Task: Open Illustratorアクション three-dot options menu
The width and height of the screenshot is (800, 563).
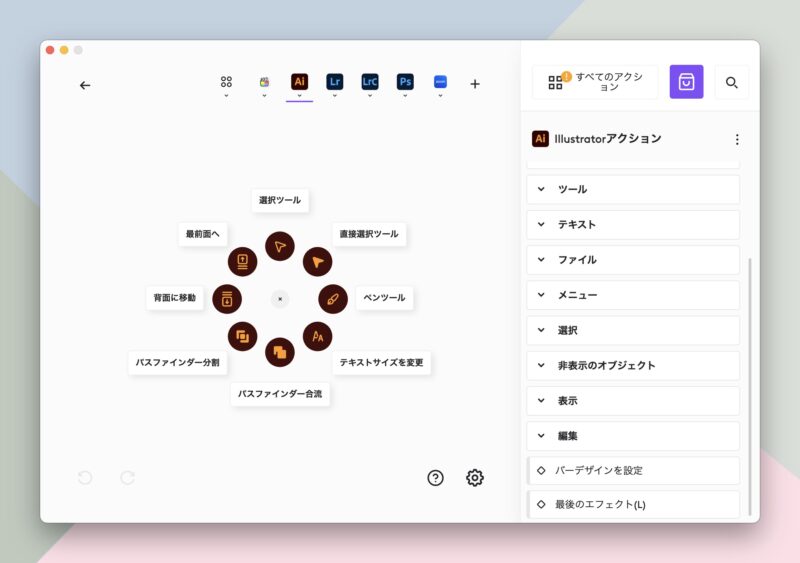Action: 737,139
